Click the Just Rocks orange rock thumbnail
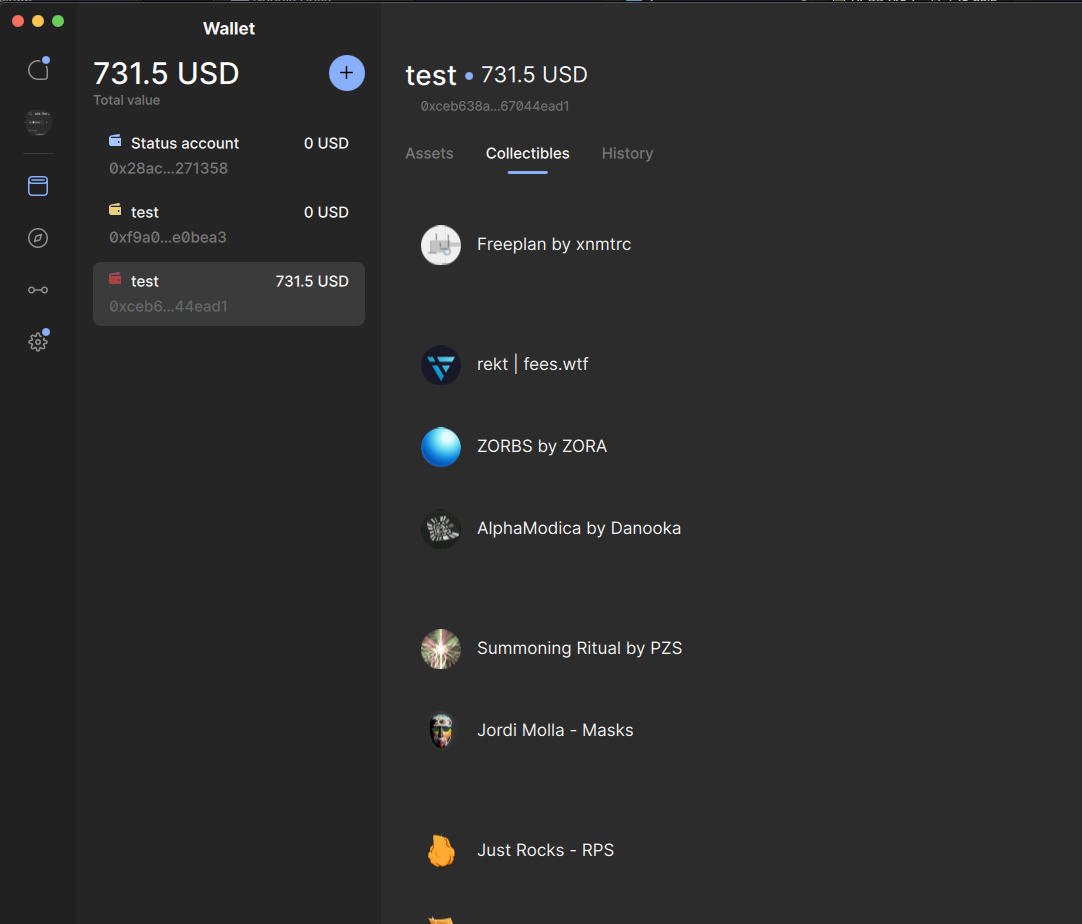 tap(441, 851)
